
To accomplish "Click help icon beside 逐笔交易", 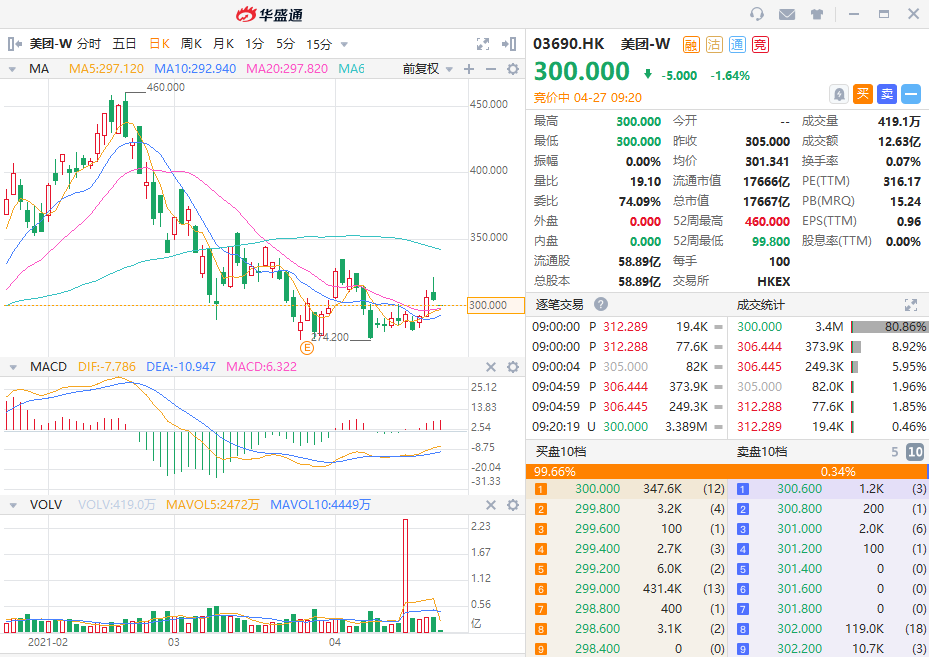I will pos(601,304).
